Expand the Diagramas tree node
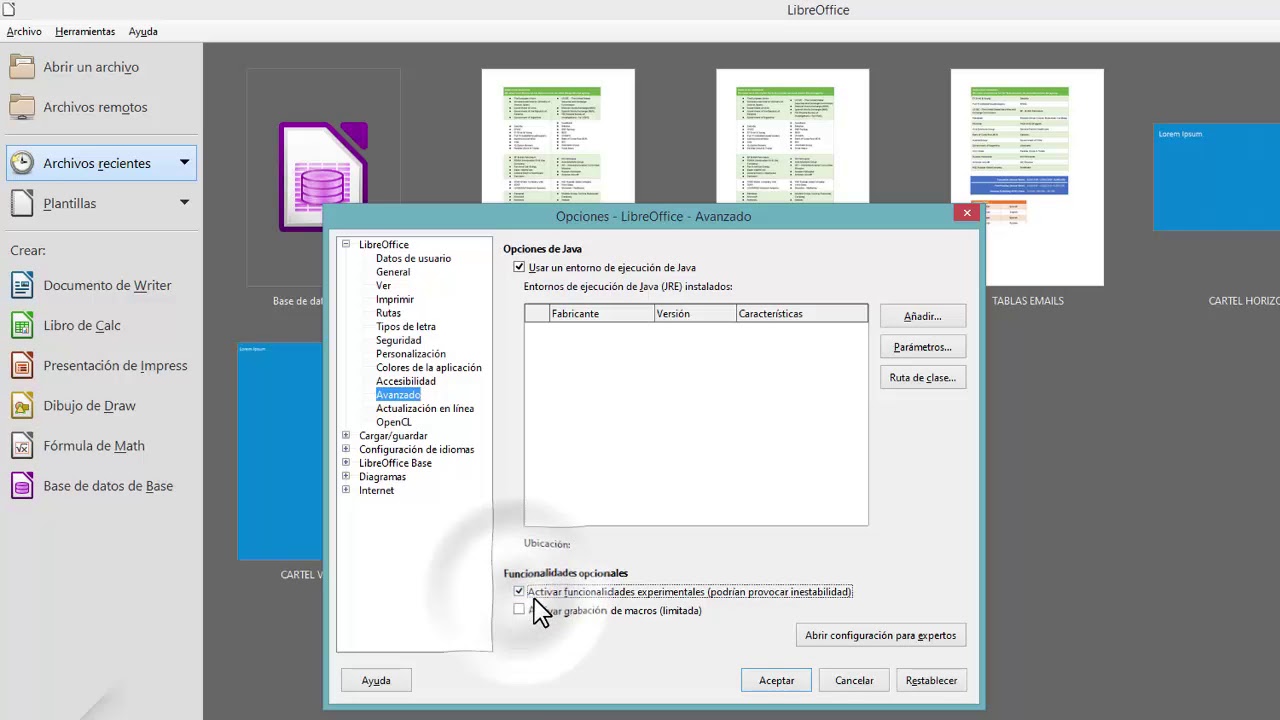Viewport: 1280px width, 720px height. (x=346, y=476)
